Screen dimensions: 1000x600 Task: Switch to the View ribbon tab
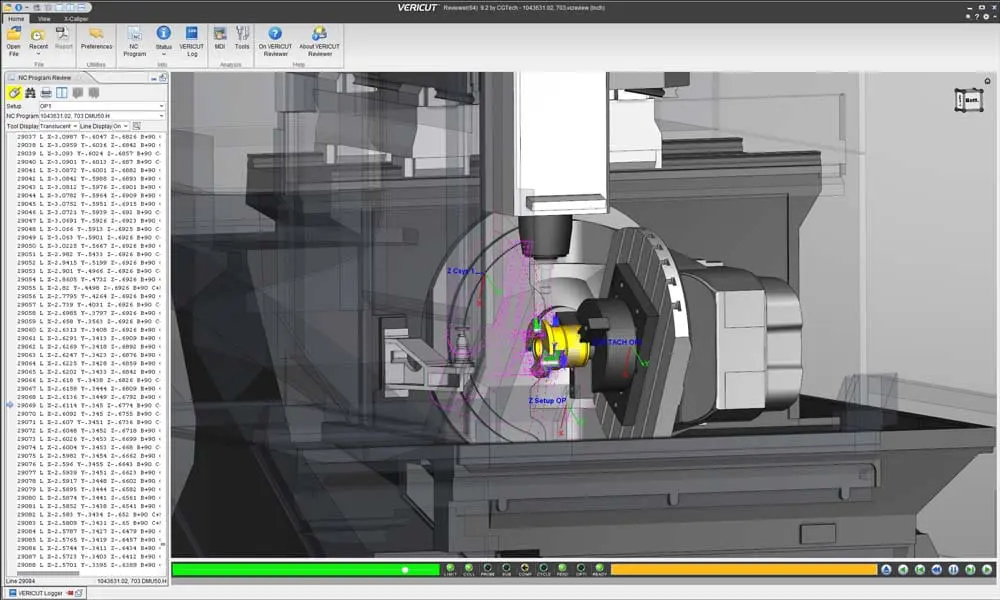point(43,18)
